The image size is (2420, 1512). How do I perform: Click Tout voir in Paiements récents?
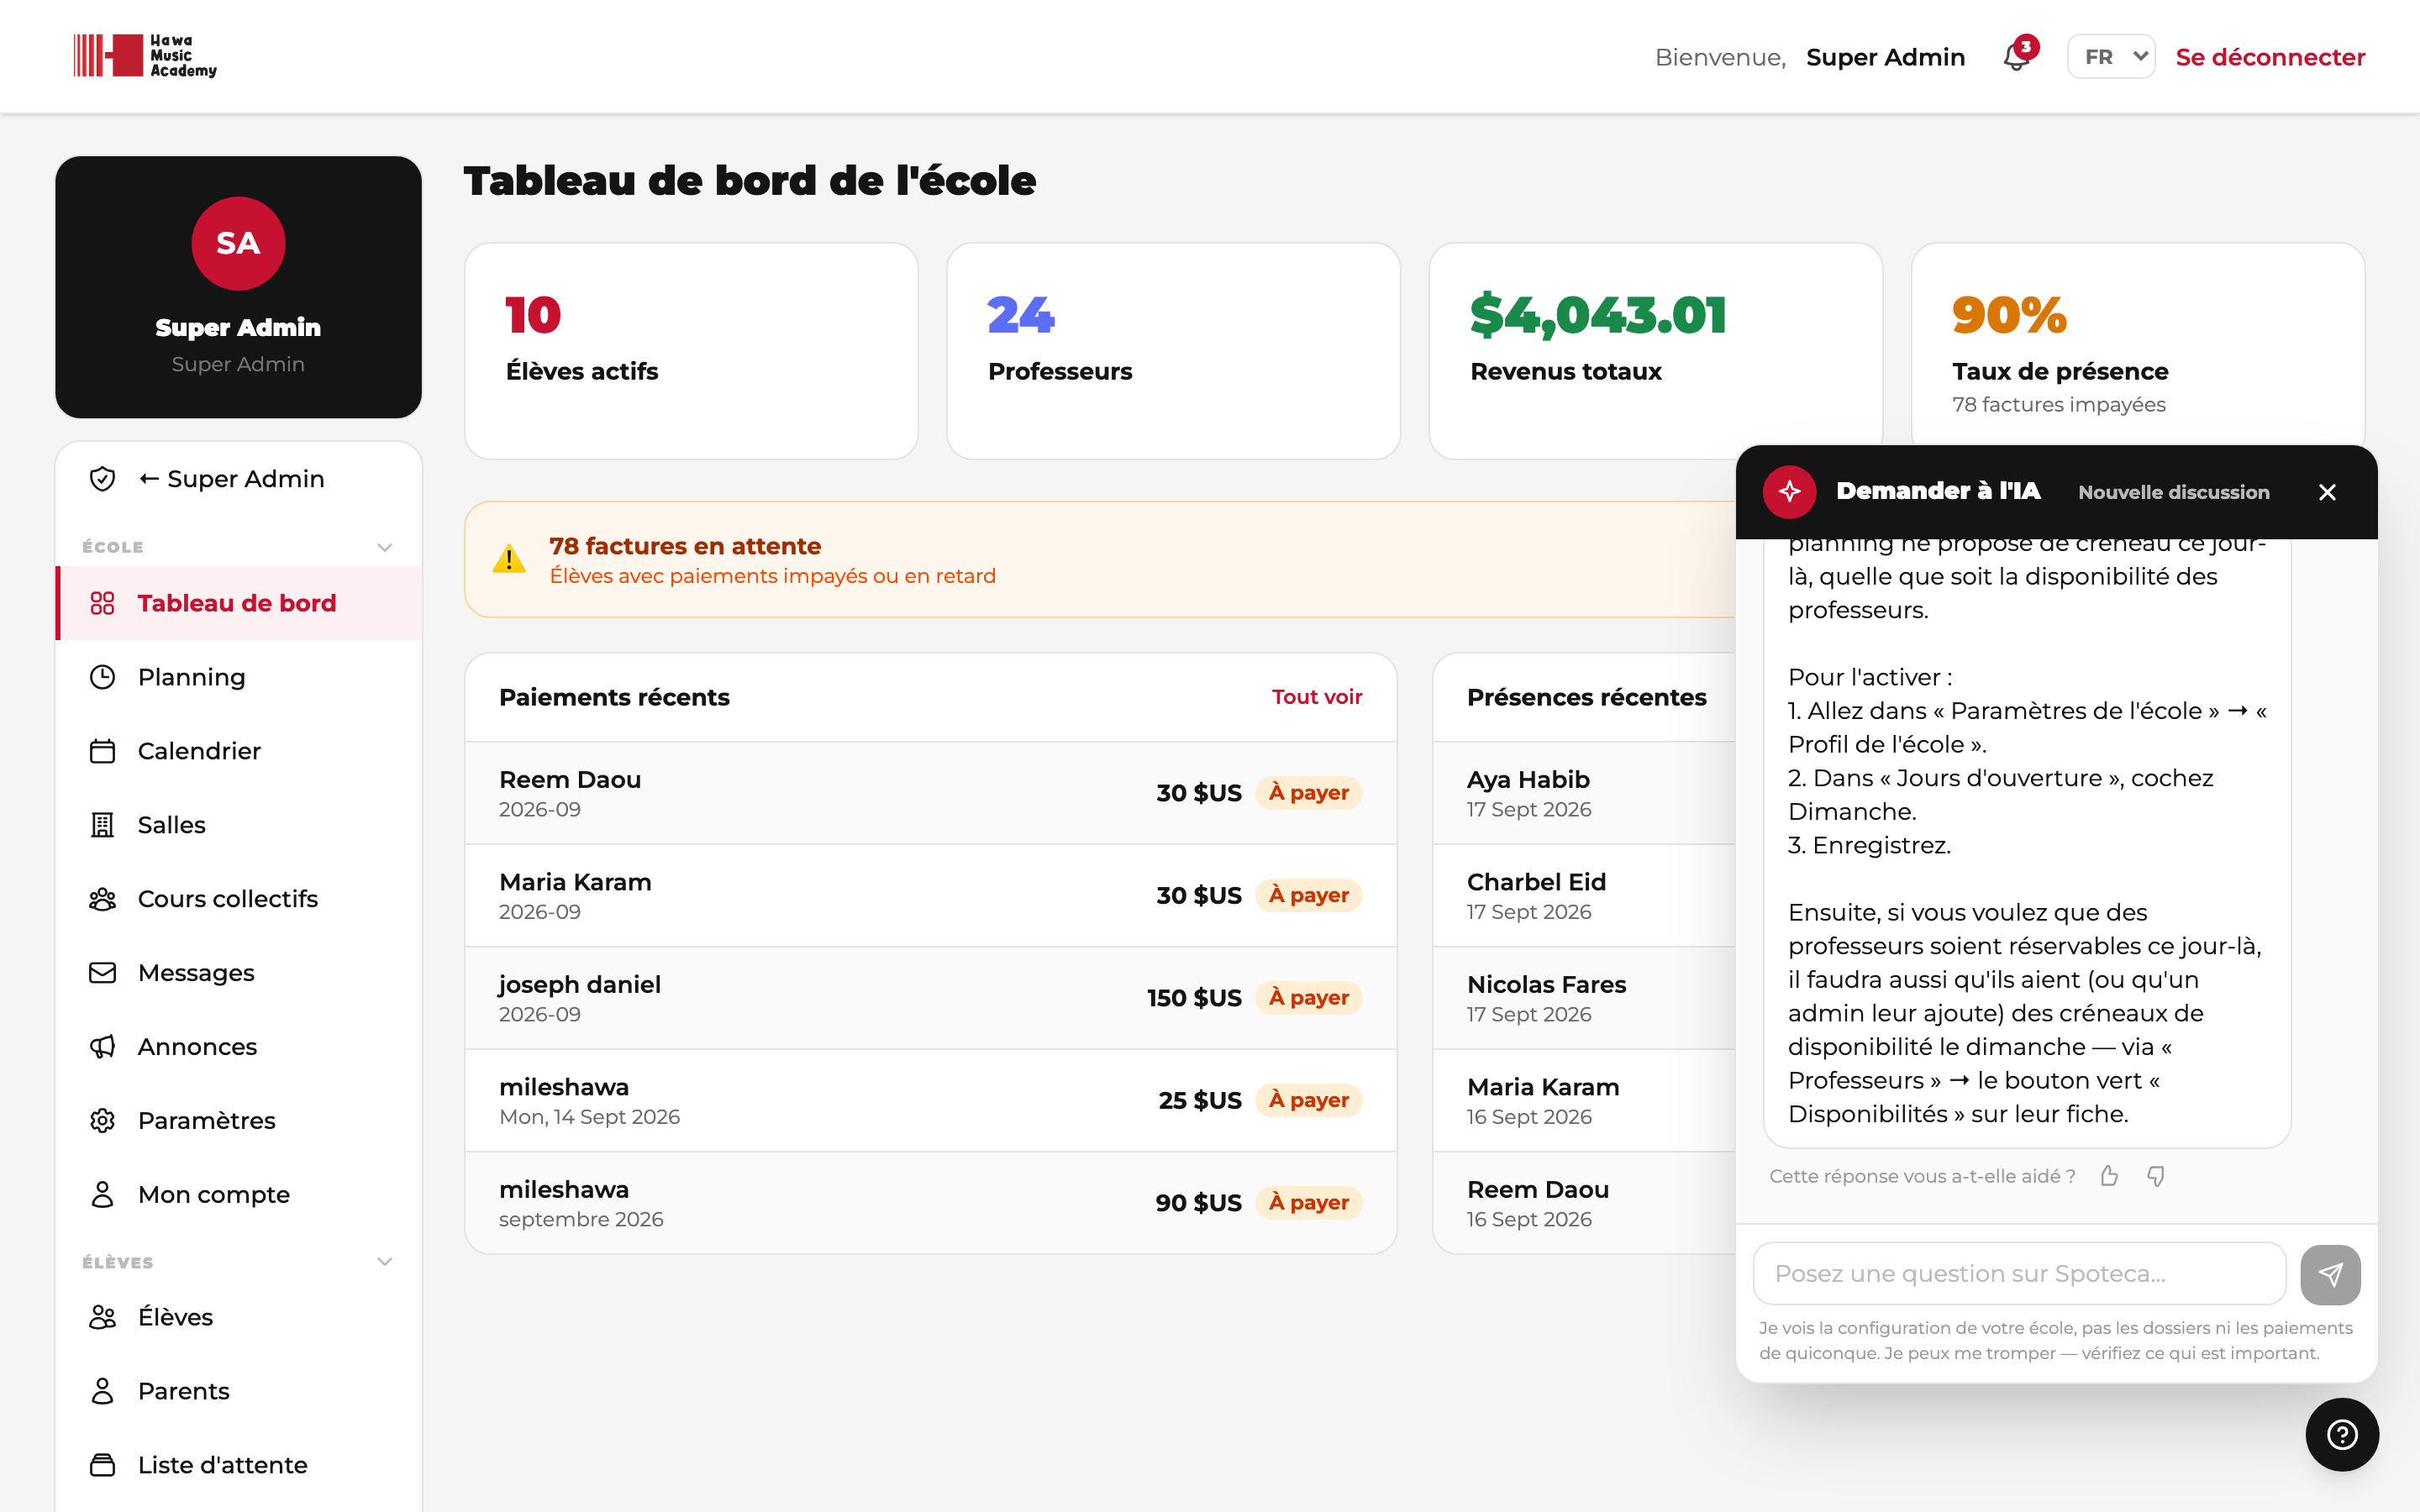1316,697
